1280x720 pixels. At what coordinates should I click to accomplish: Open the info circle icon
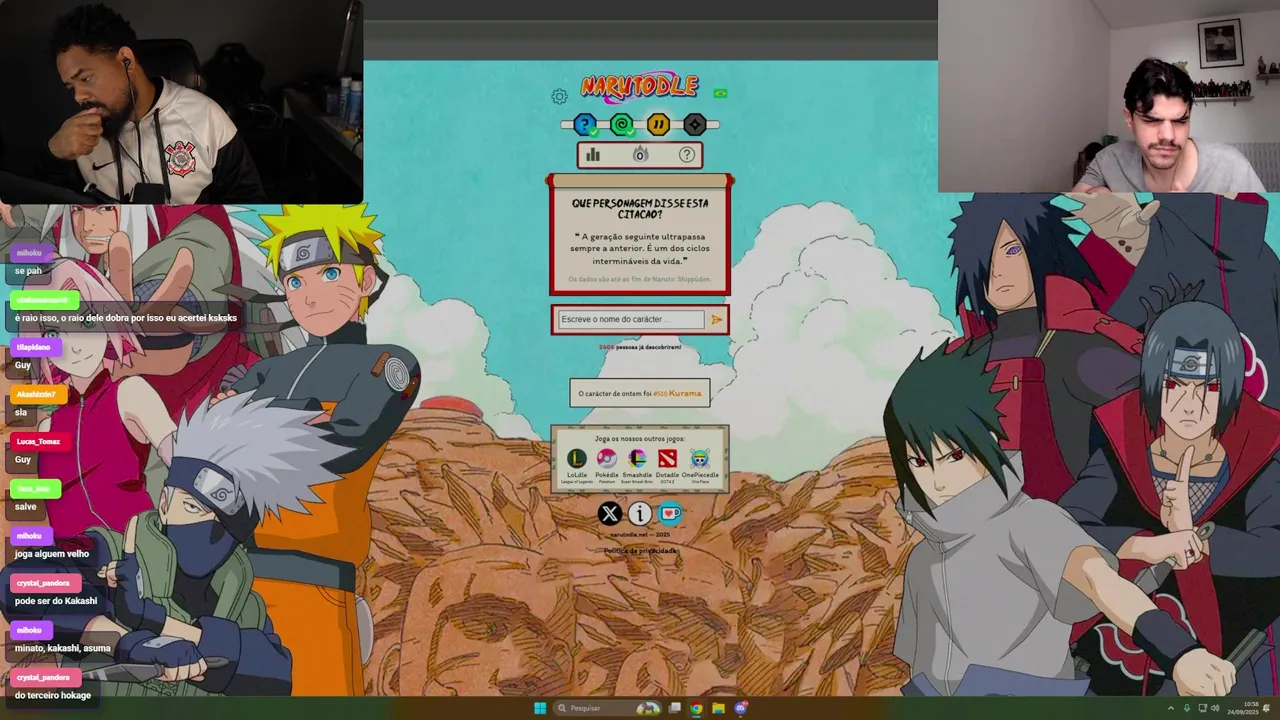[640, 514]
